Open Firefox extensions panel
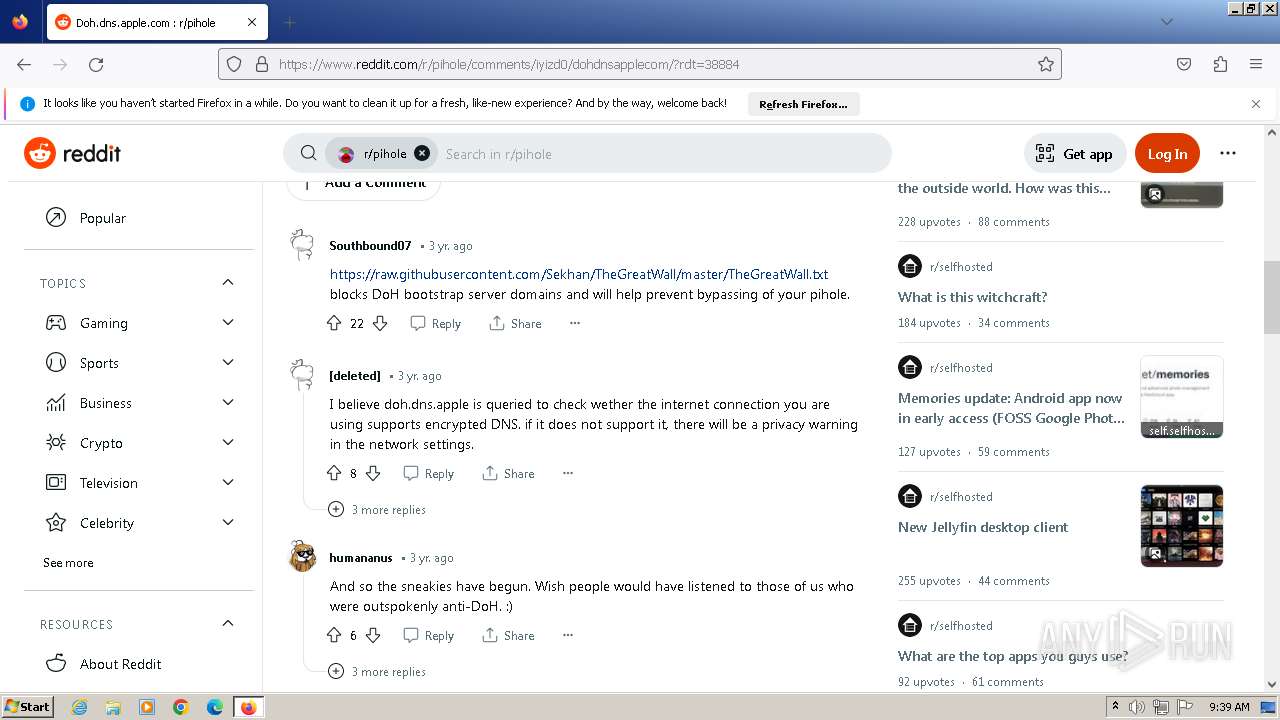1280x720 pixels. [1220, 64]
